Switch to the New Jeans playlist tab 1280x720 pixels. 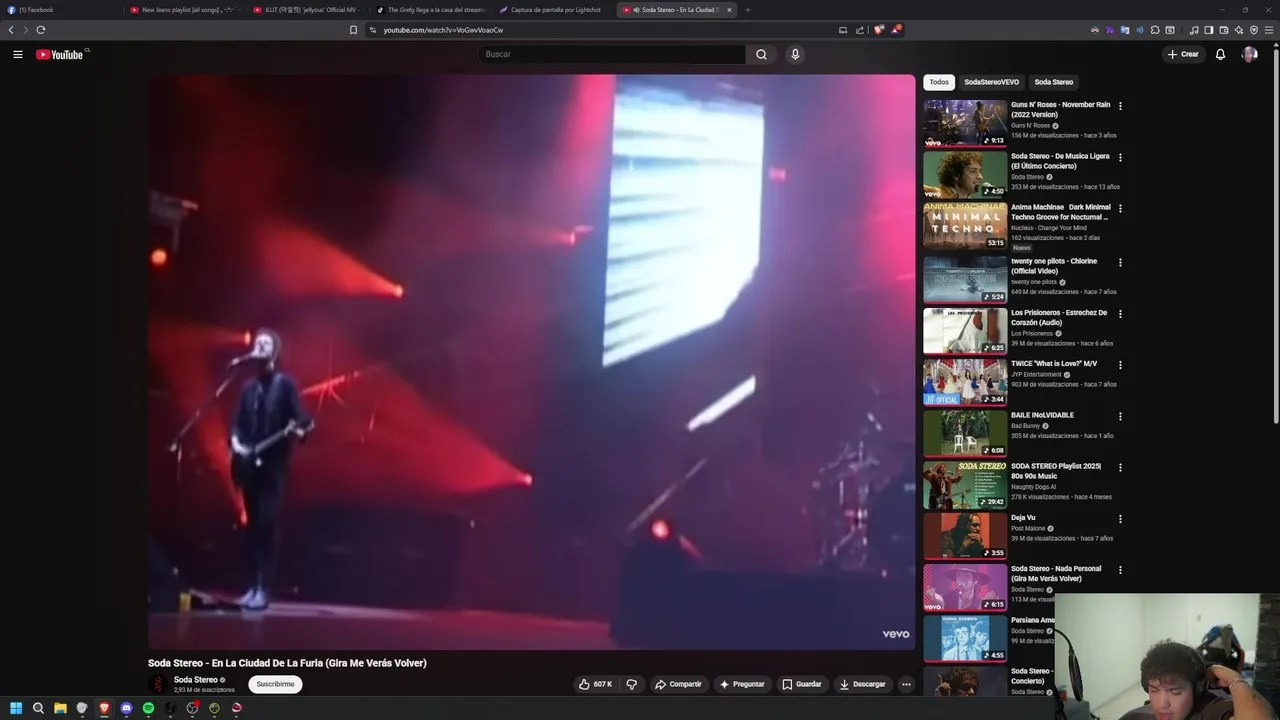pyautogui.click(x=187, y=10)
